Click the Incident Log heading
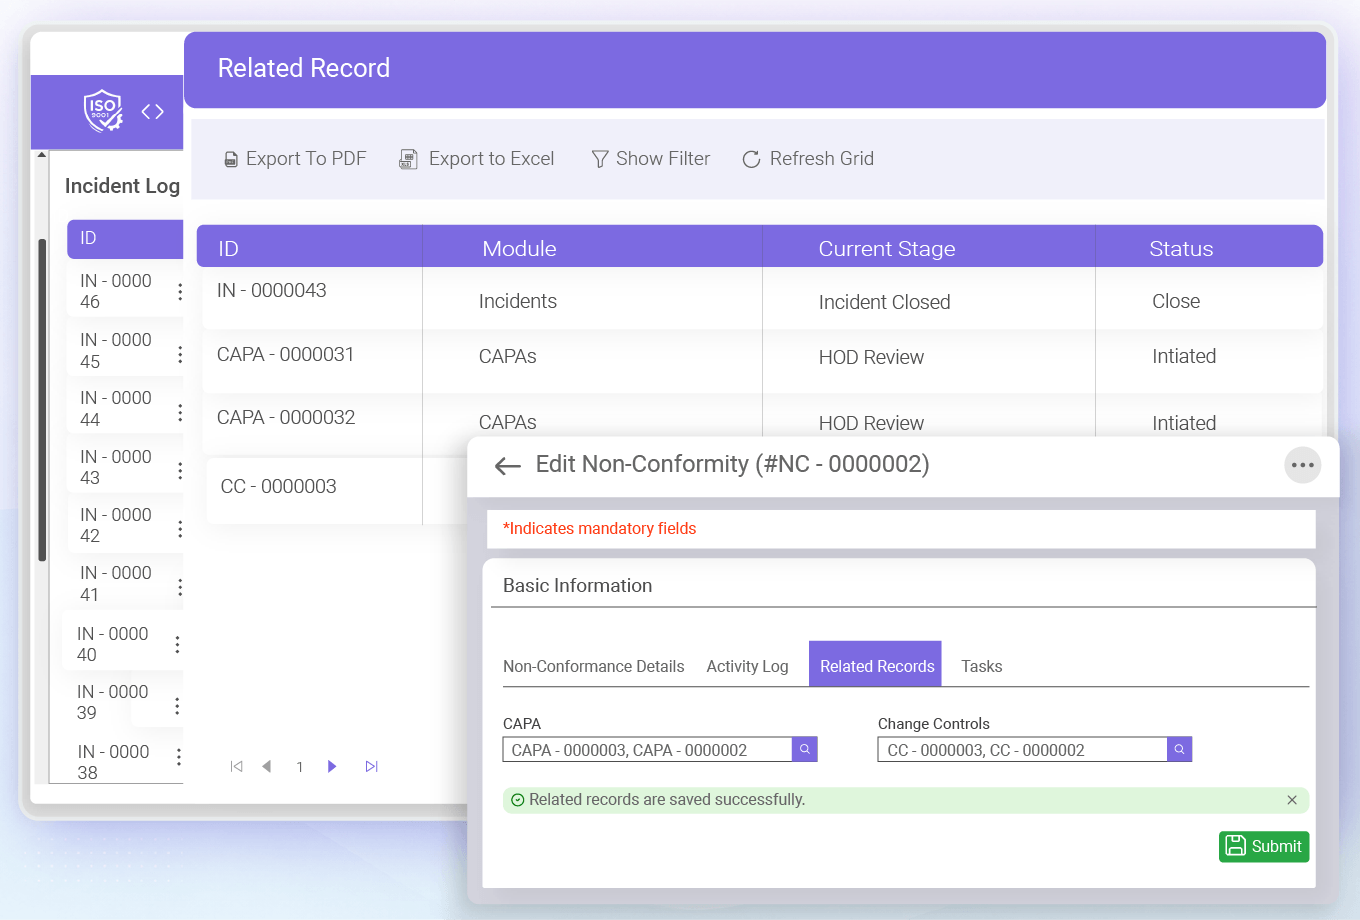 122,186
